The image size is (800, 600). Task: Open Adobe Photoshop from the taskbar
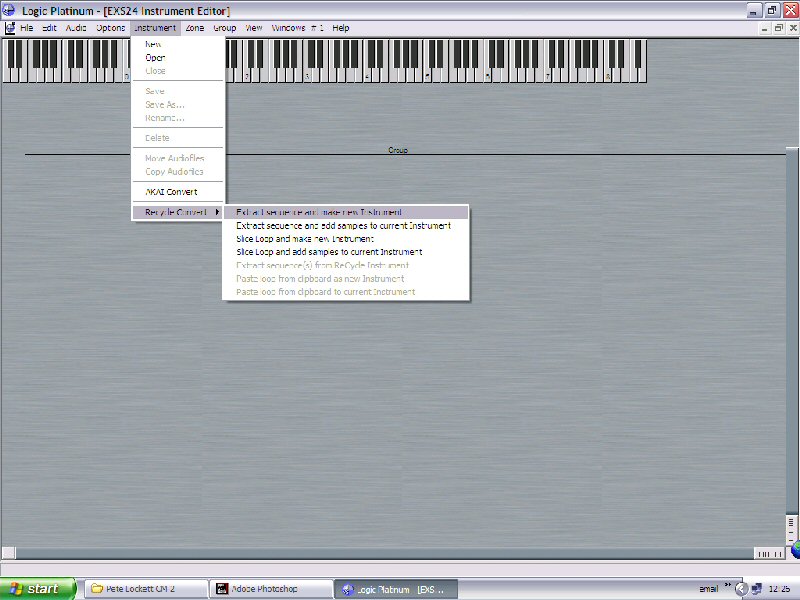(x=271, y=589)
